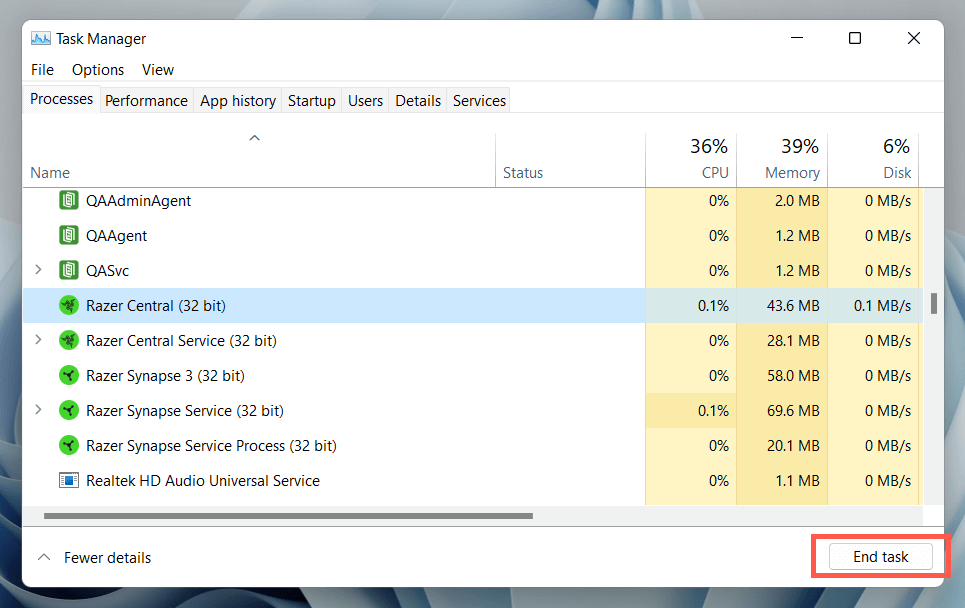
Task: Click the 0.1 MB/s disk value
Action: pyautogui.click(x=882, y=306)
